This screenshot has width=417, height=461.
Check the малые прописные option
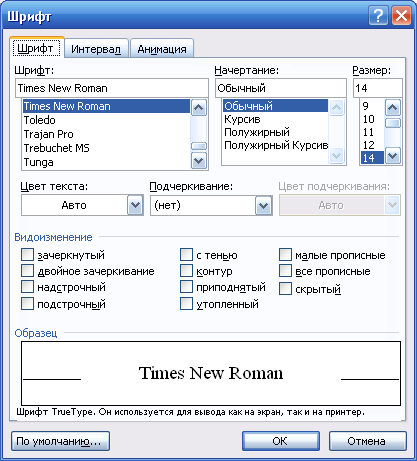tap(285, 255)
